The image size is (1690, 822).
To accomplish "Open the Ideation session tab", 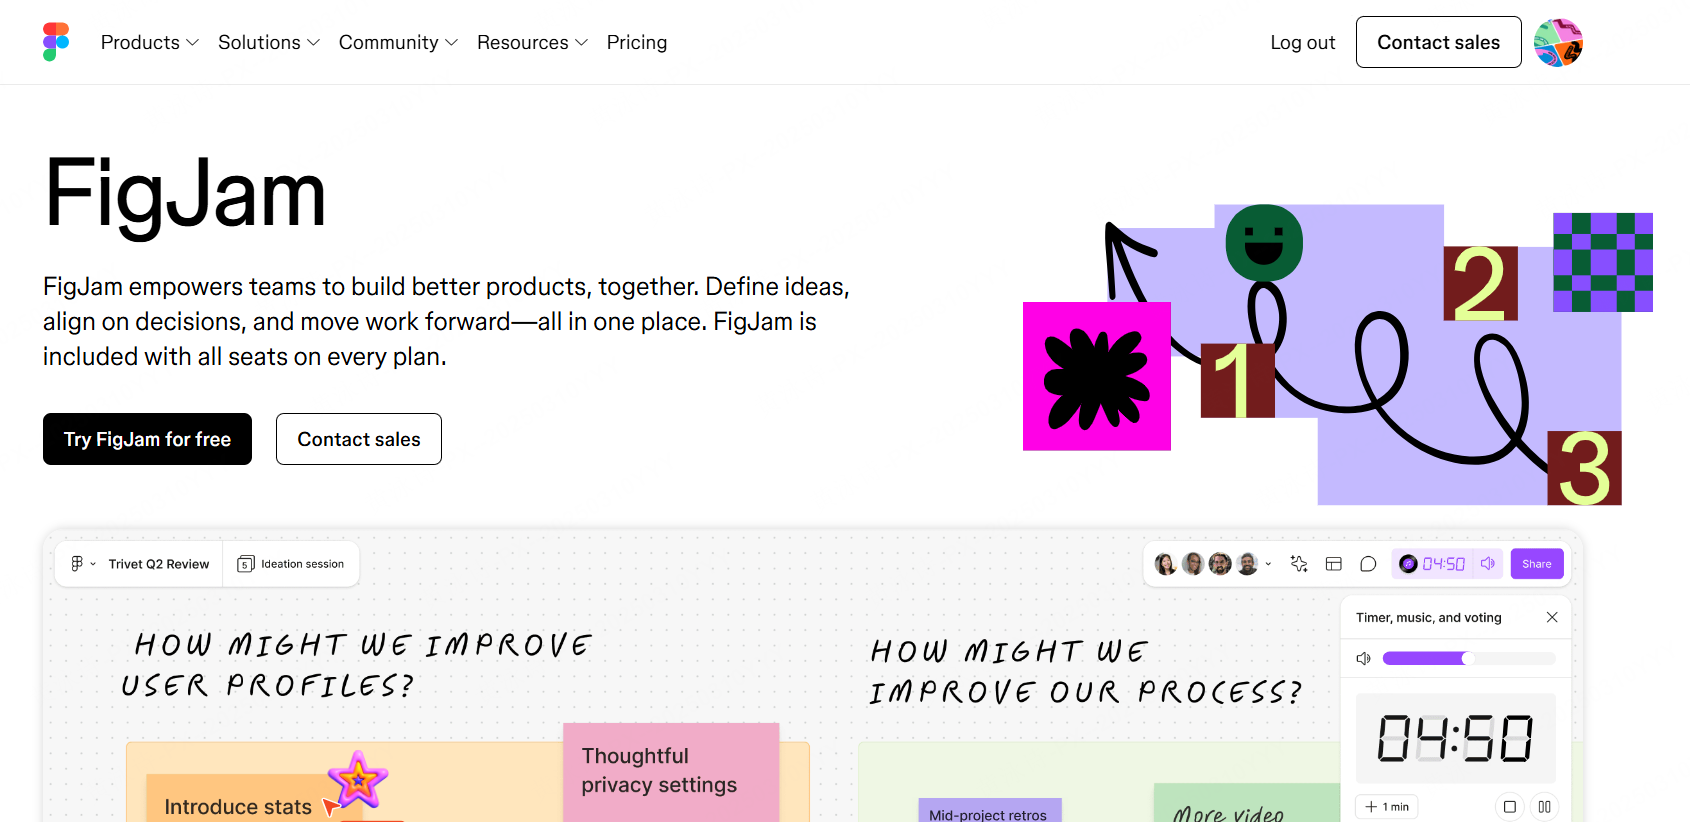I will point(291,564).
